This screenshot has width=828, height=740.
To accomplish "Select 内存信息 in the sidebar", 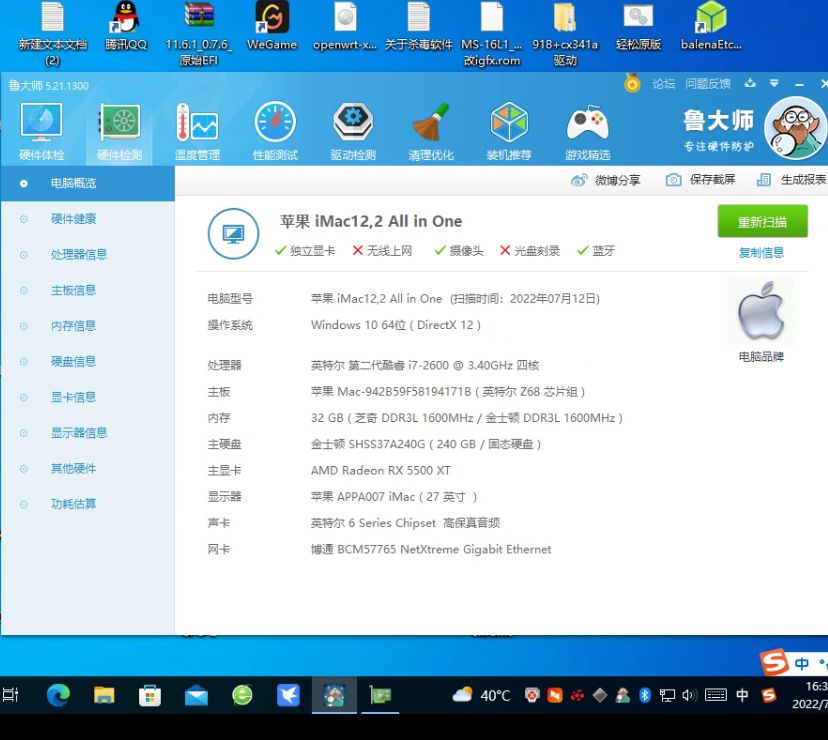I will point(87,326).
